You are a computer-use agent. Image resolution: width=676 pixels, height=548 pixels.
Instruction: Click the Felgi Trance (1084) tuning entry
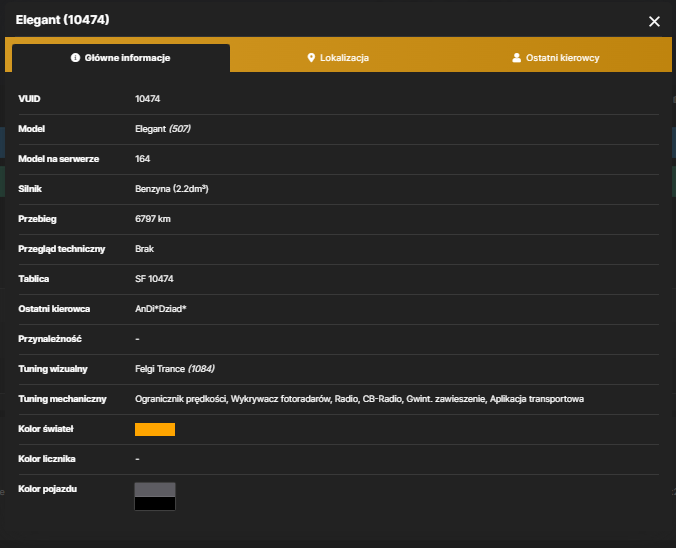point(175,369)
